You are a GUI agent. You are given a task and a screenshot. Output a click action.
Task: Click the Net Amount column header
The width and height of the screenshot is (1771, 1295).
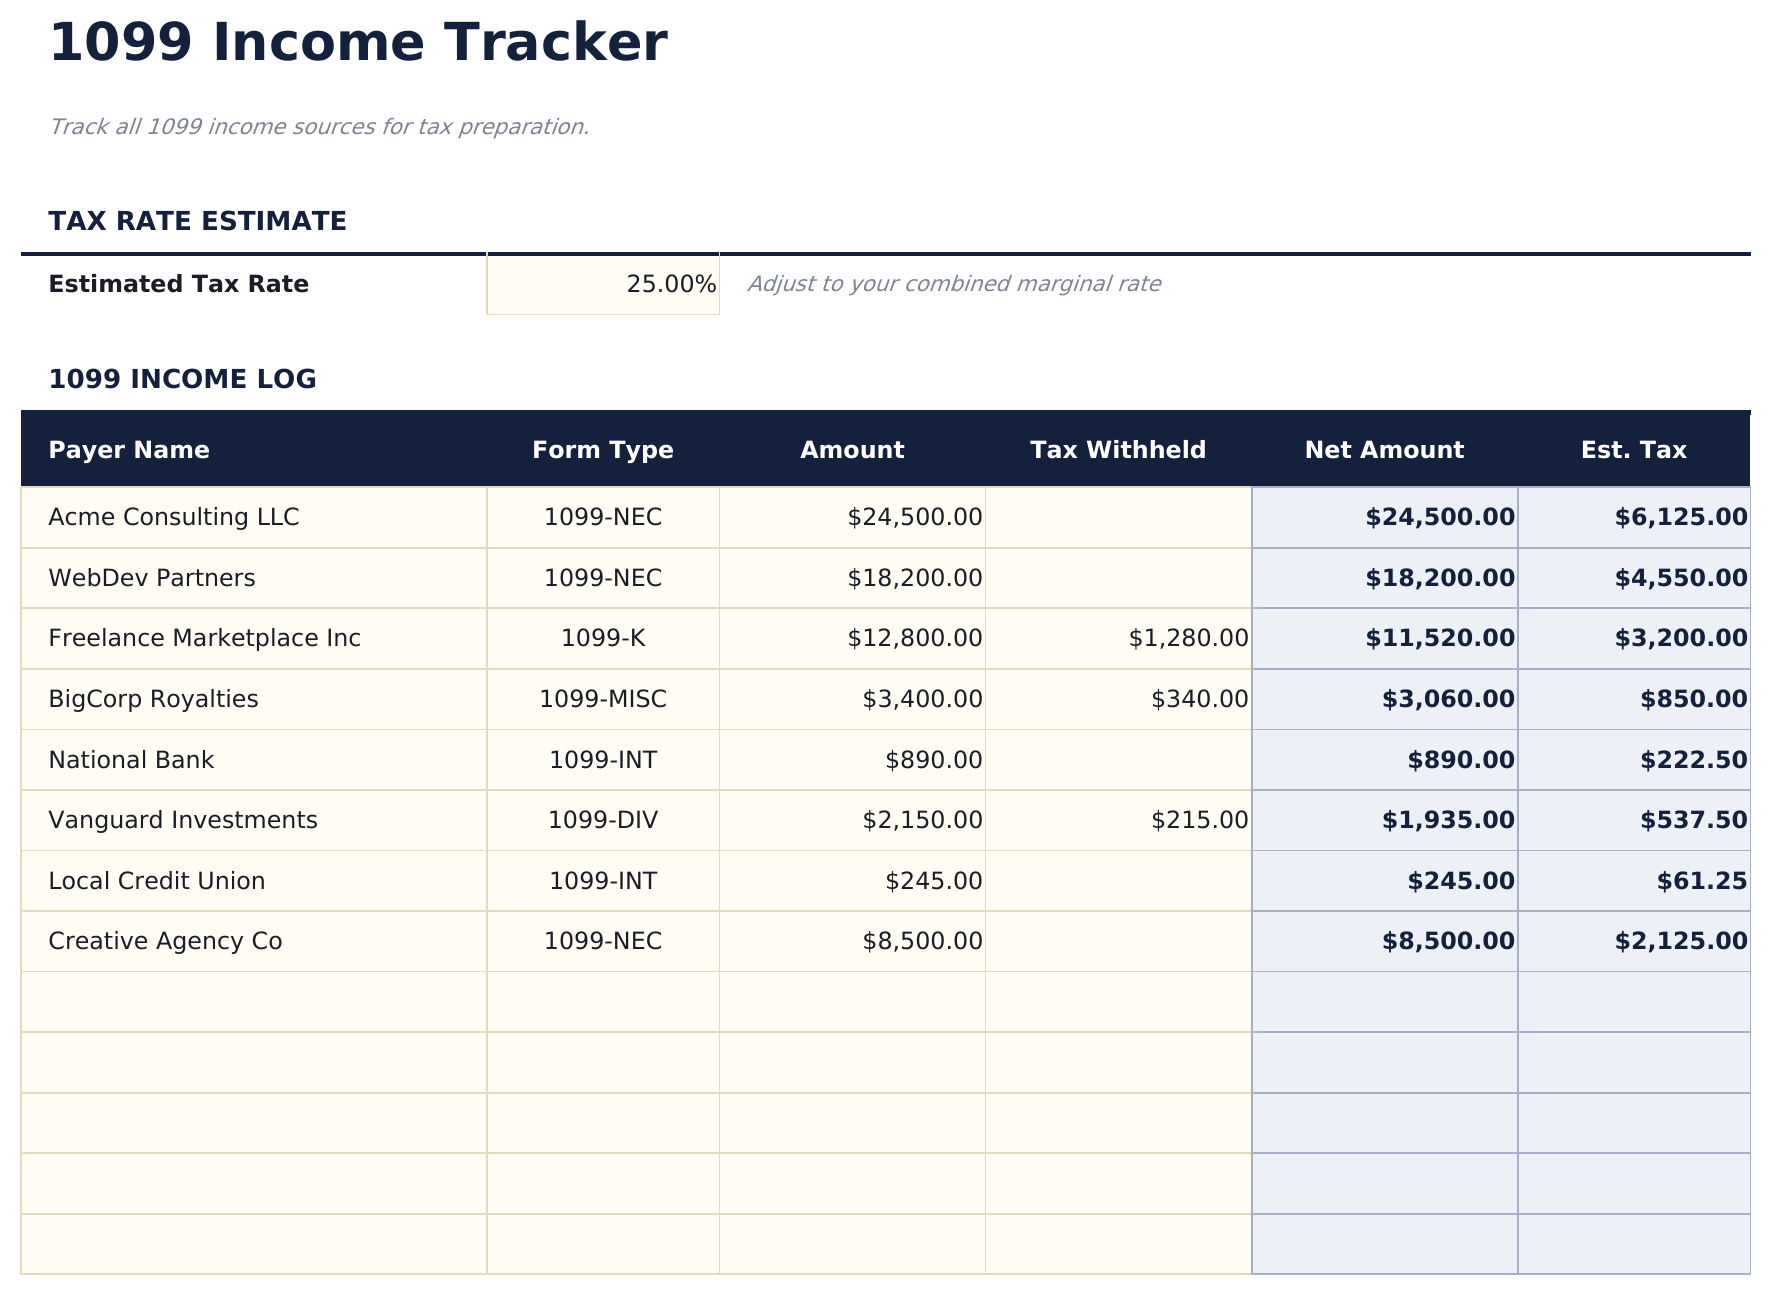[x=1384, y=450]
